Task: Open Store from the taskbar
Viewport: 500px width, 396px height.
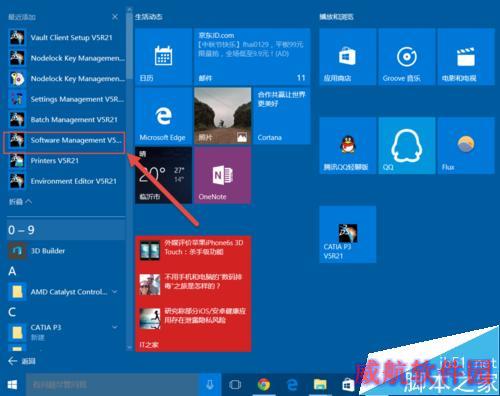Action: click(x=348, y=385)
